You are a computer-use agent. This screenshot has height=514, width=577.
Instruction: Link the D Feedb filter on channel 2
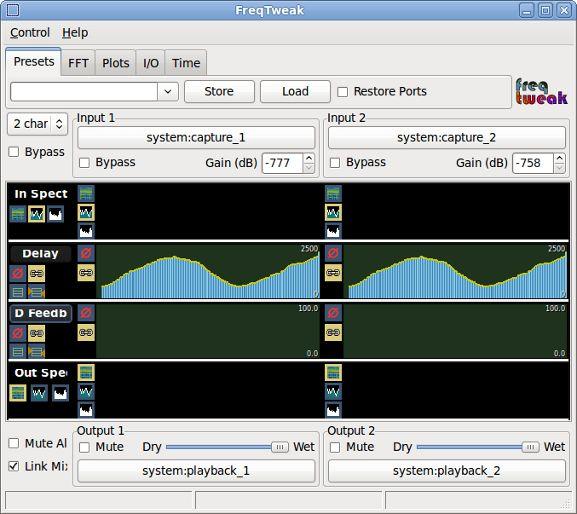[333, 333]
